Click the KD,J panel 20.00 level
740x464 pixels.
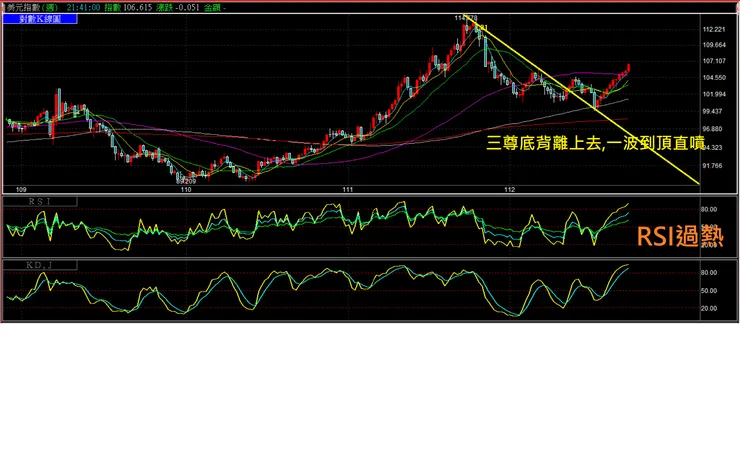709,308
